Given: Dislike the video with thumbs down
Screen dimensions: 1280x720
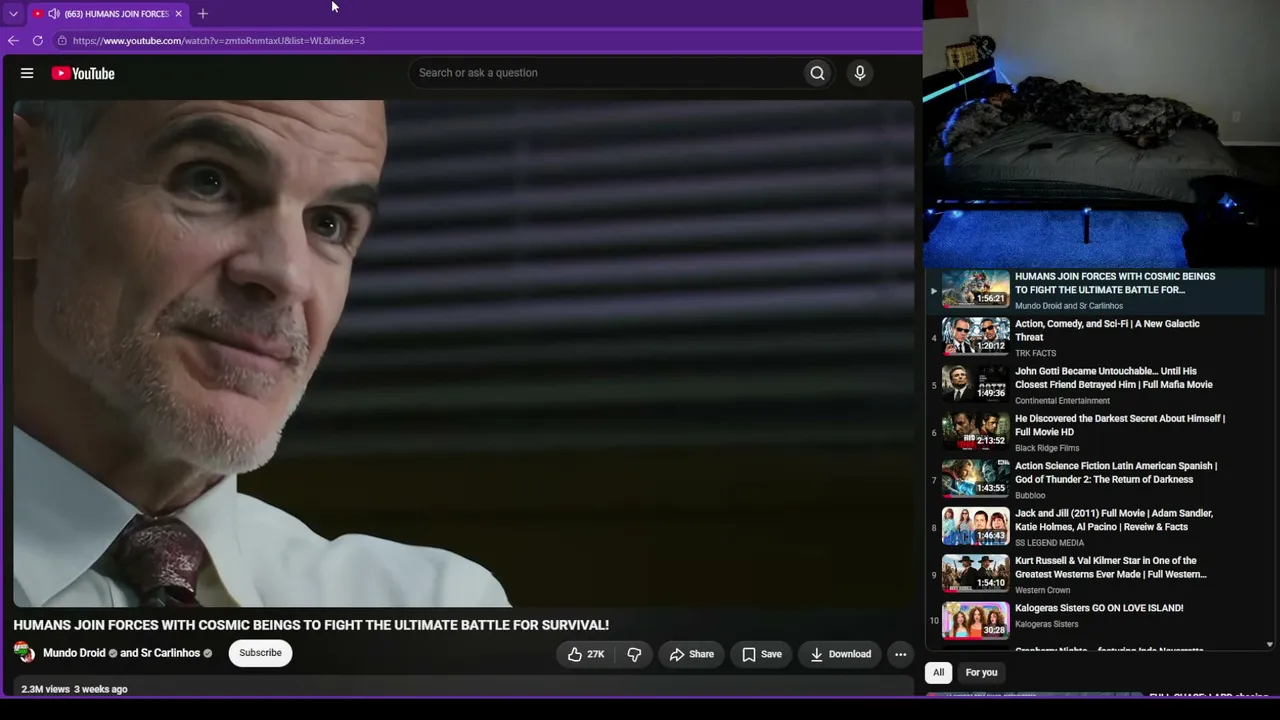Looking at the screenshot, I should tap(634, 654).
